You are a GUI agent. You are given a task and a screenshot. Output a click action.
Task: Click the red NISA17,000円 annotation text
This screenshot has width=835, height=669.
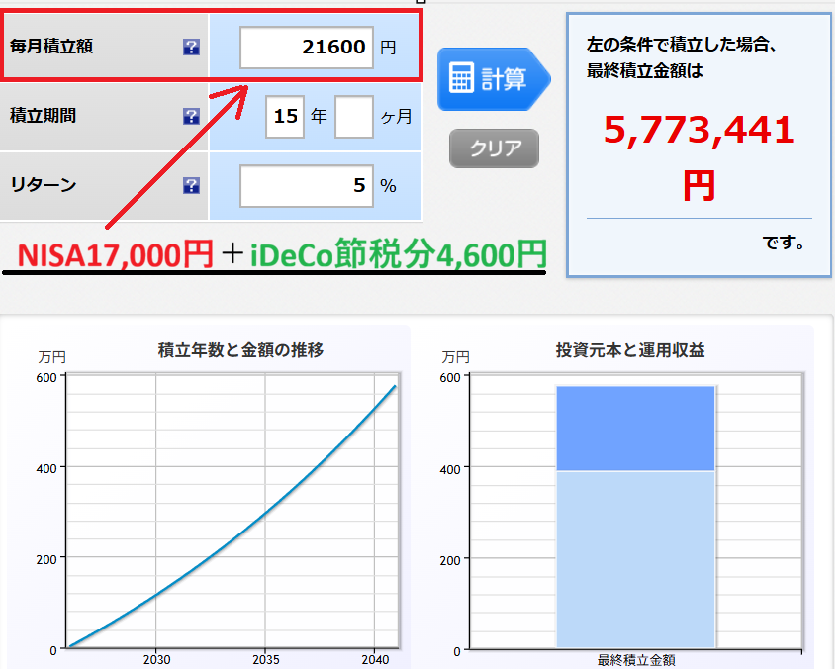115,255
